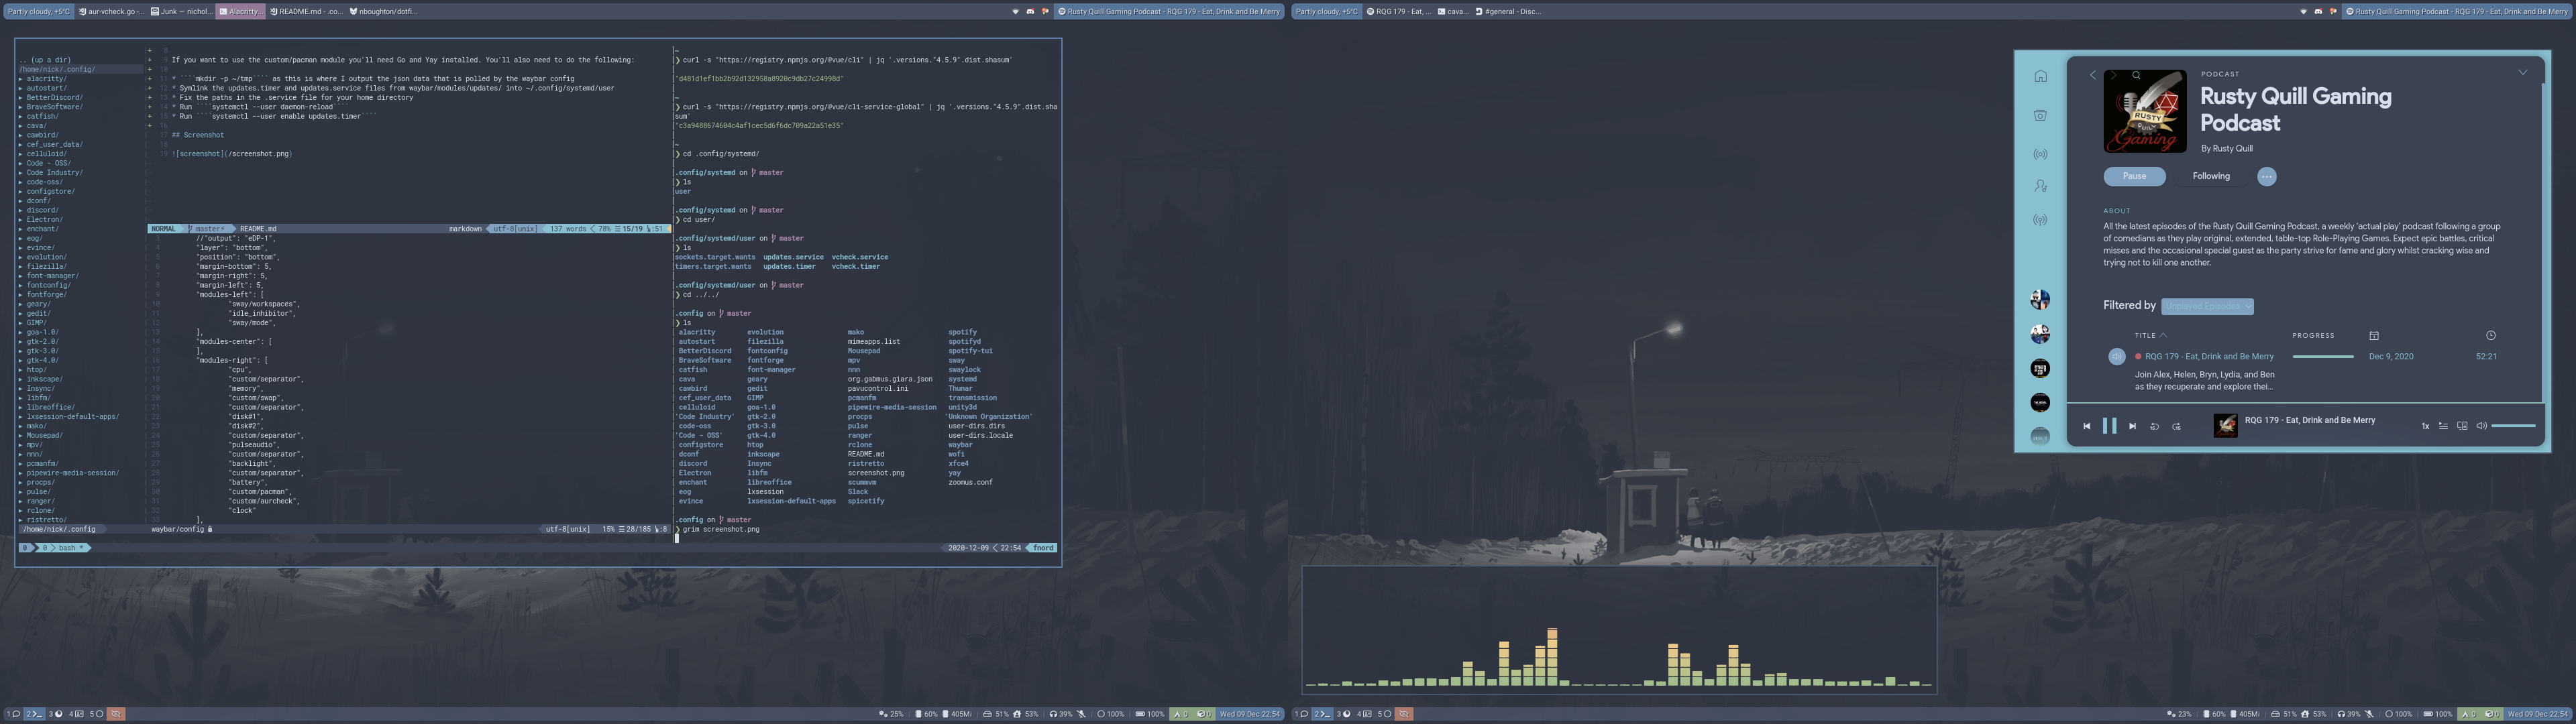This screenshot has width=2576, height=724.
Task: Go up a directory via '.. (up a dir)'
Action: tap(46, 60)
